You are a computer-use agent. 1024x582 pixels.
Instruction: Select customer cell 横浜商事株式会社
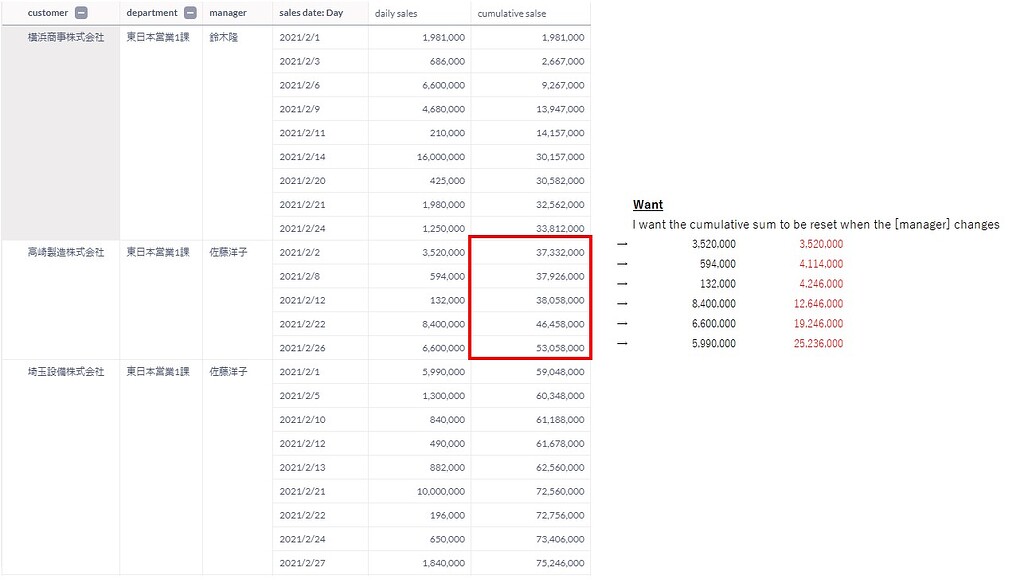click(66, 37)
